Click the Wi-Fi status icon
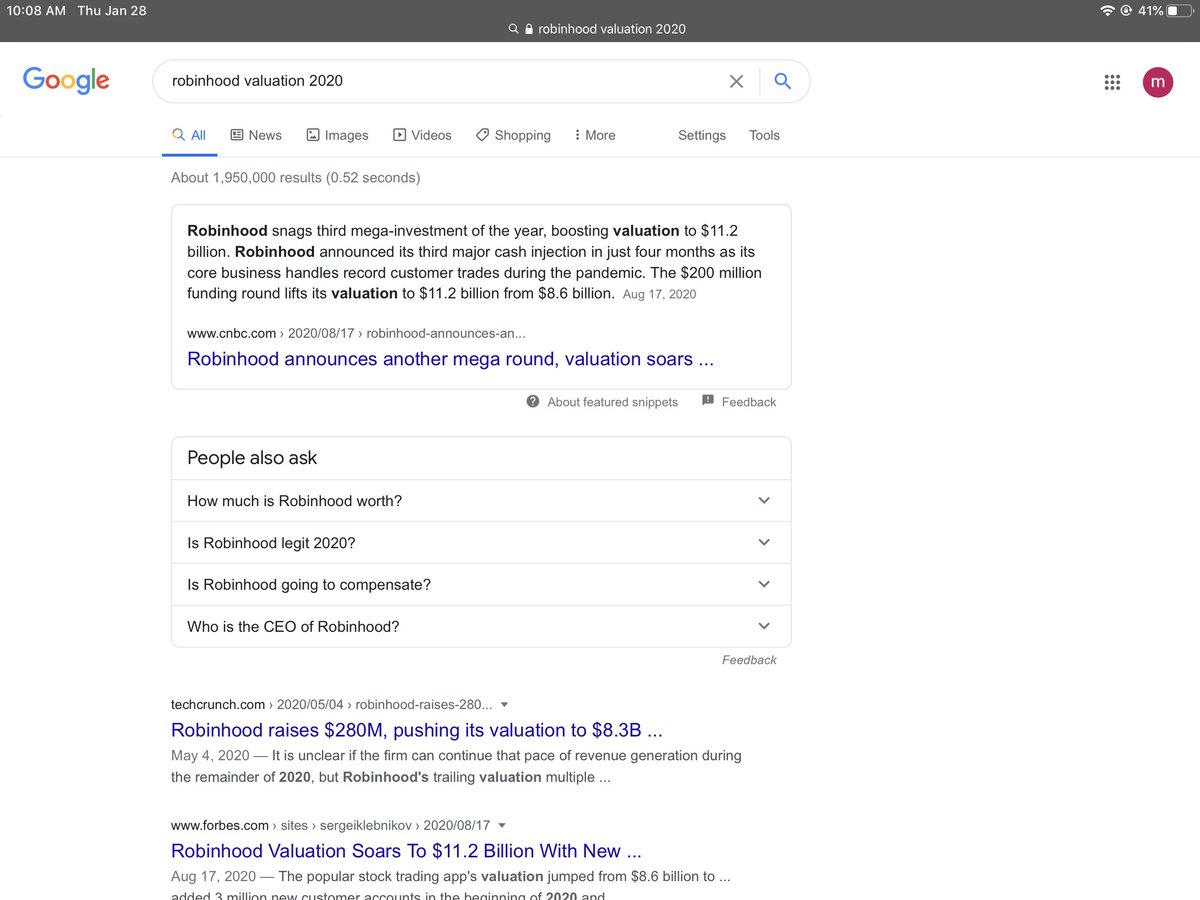Viewport: 1200px width, 900px height. pyautogui.click(x=1107, y=10)
